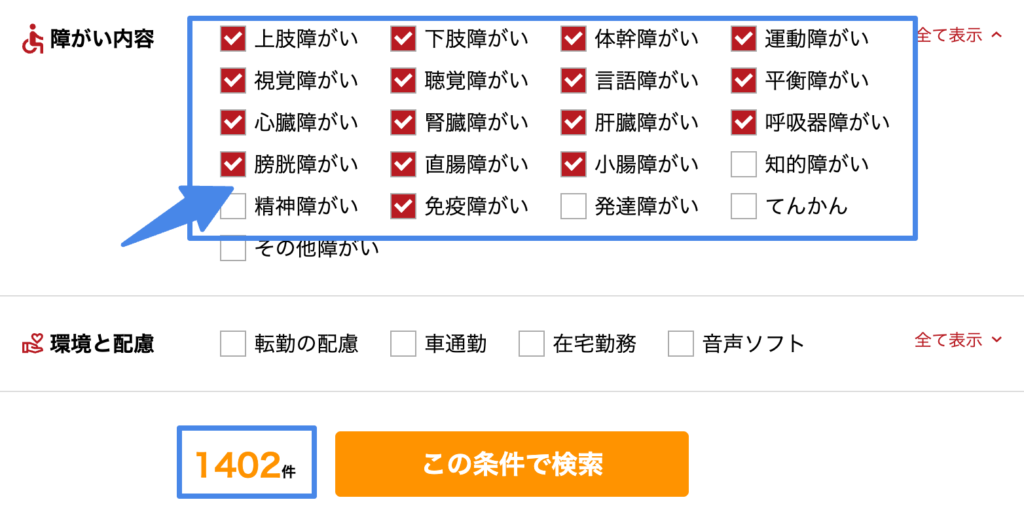Click the 1402件 result count
The image size is (1024, 521).
point(247,463)
